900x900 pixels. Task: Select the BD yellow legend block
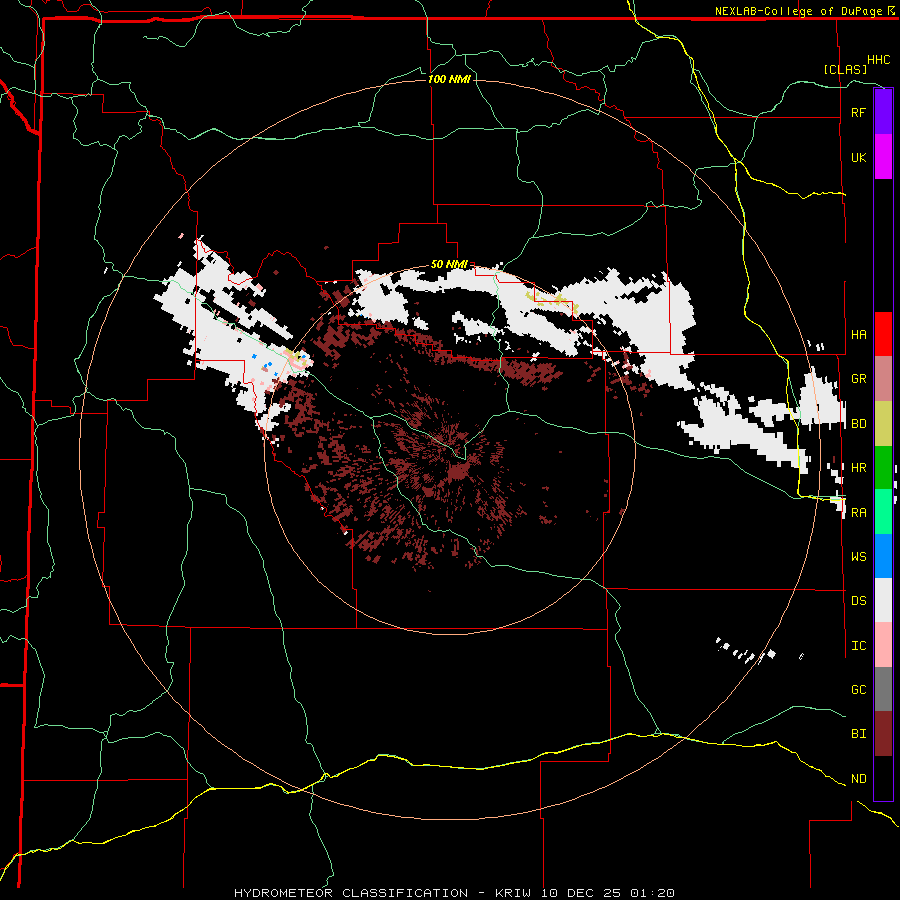(883, 424)
